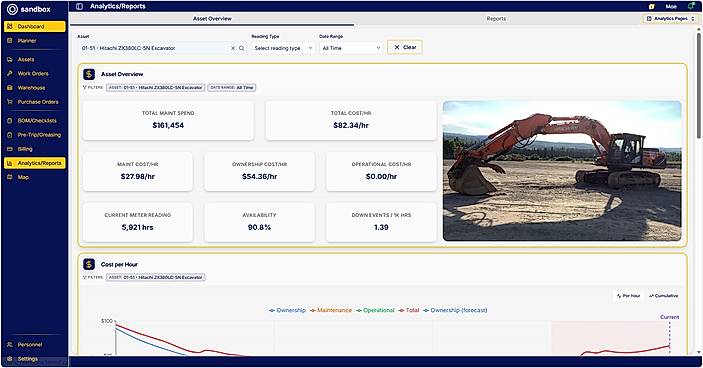Toggle the Ownership (forecast) legend series
The height and width of the screenshot is (368, 703).
[x=455, y=310]
